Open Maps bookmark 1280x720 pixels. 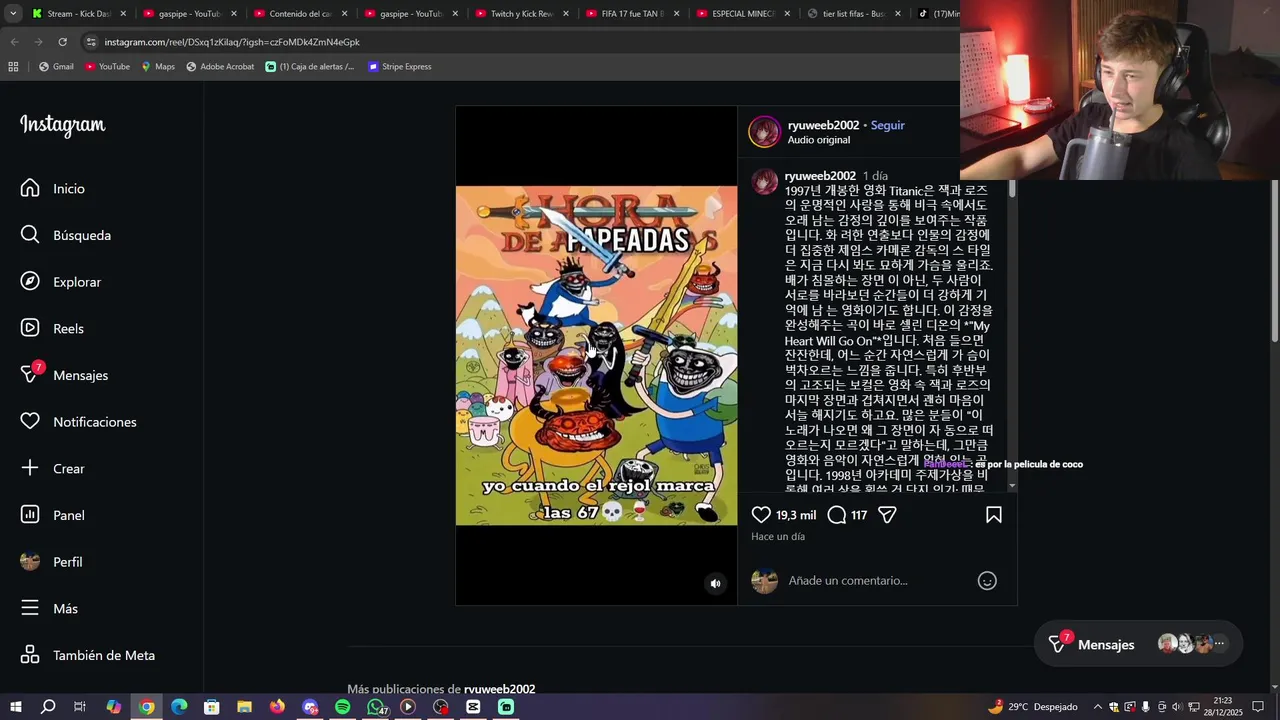tap(158, 67)
